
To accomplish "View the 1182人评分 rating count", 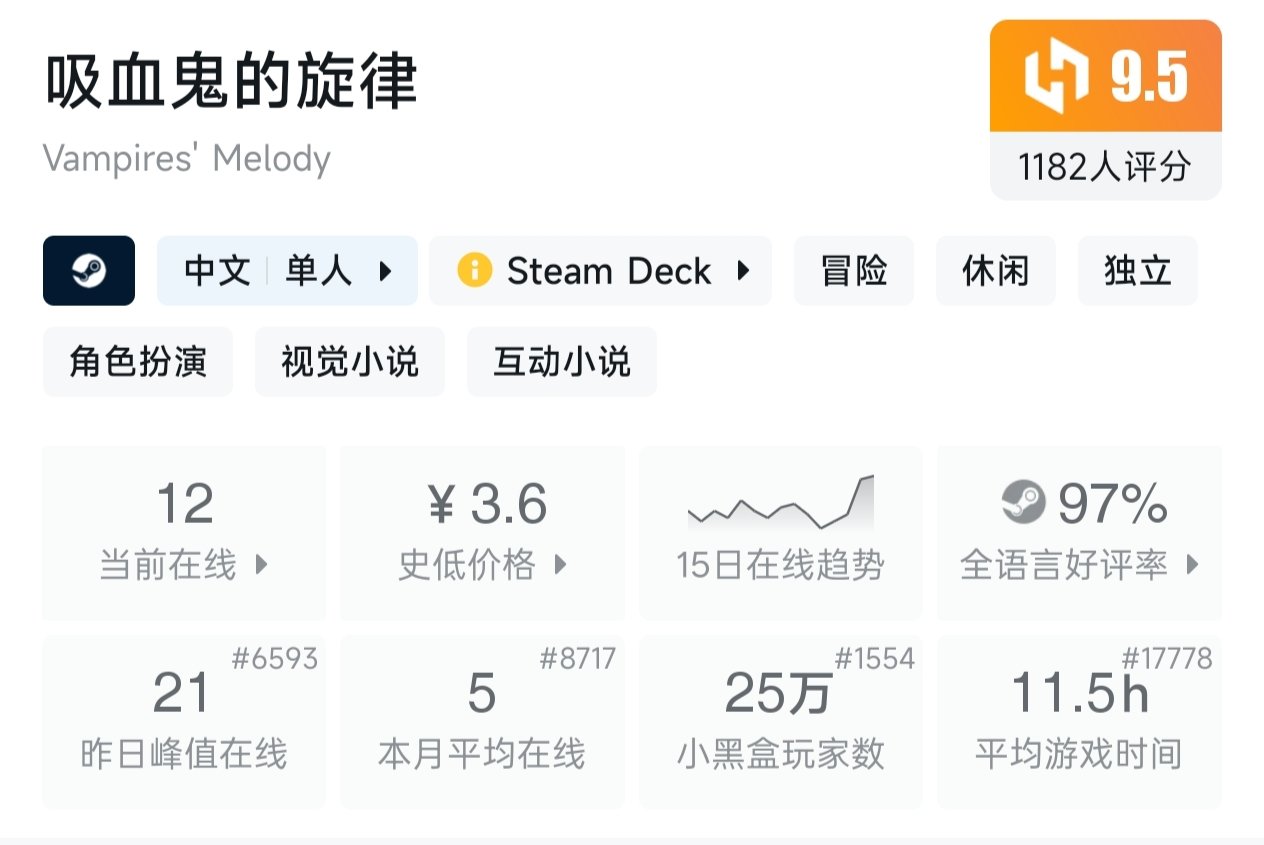I will [1105, 166].
